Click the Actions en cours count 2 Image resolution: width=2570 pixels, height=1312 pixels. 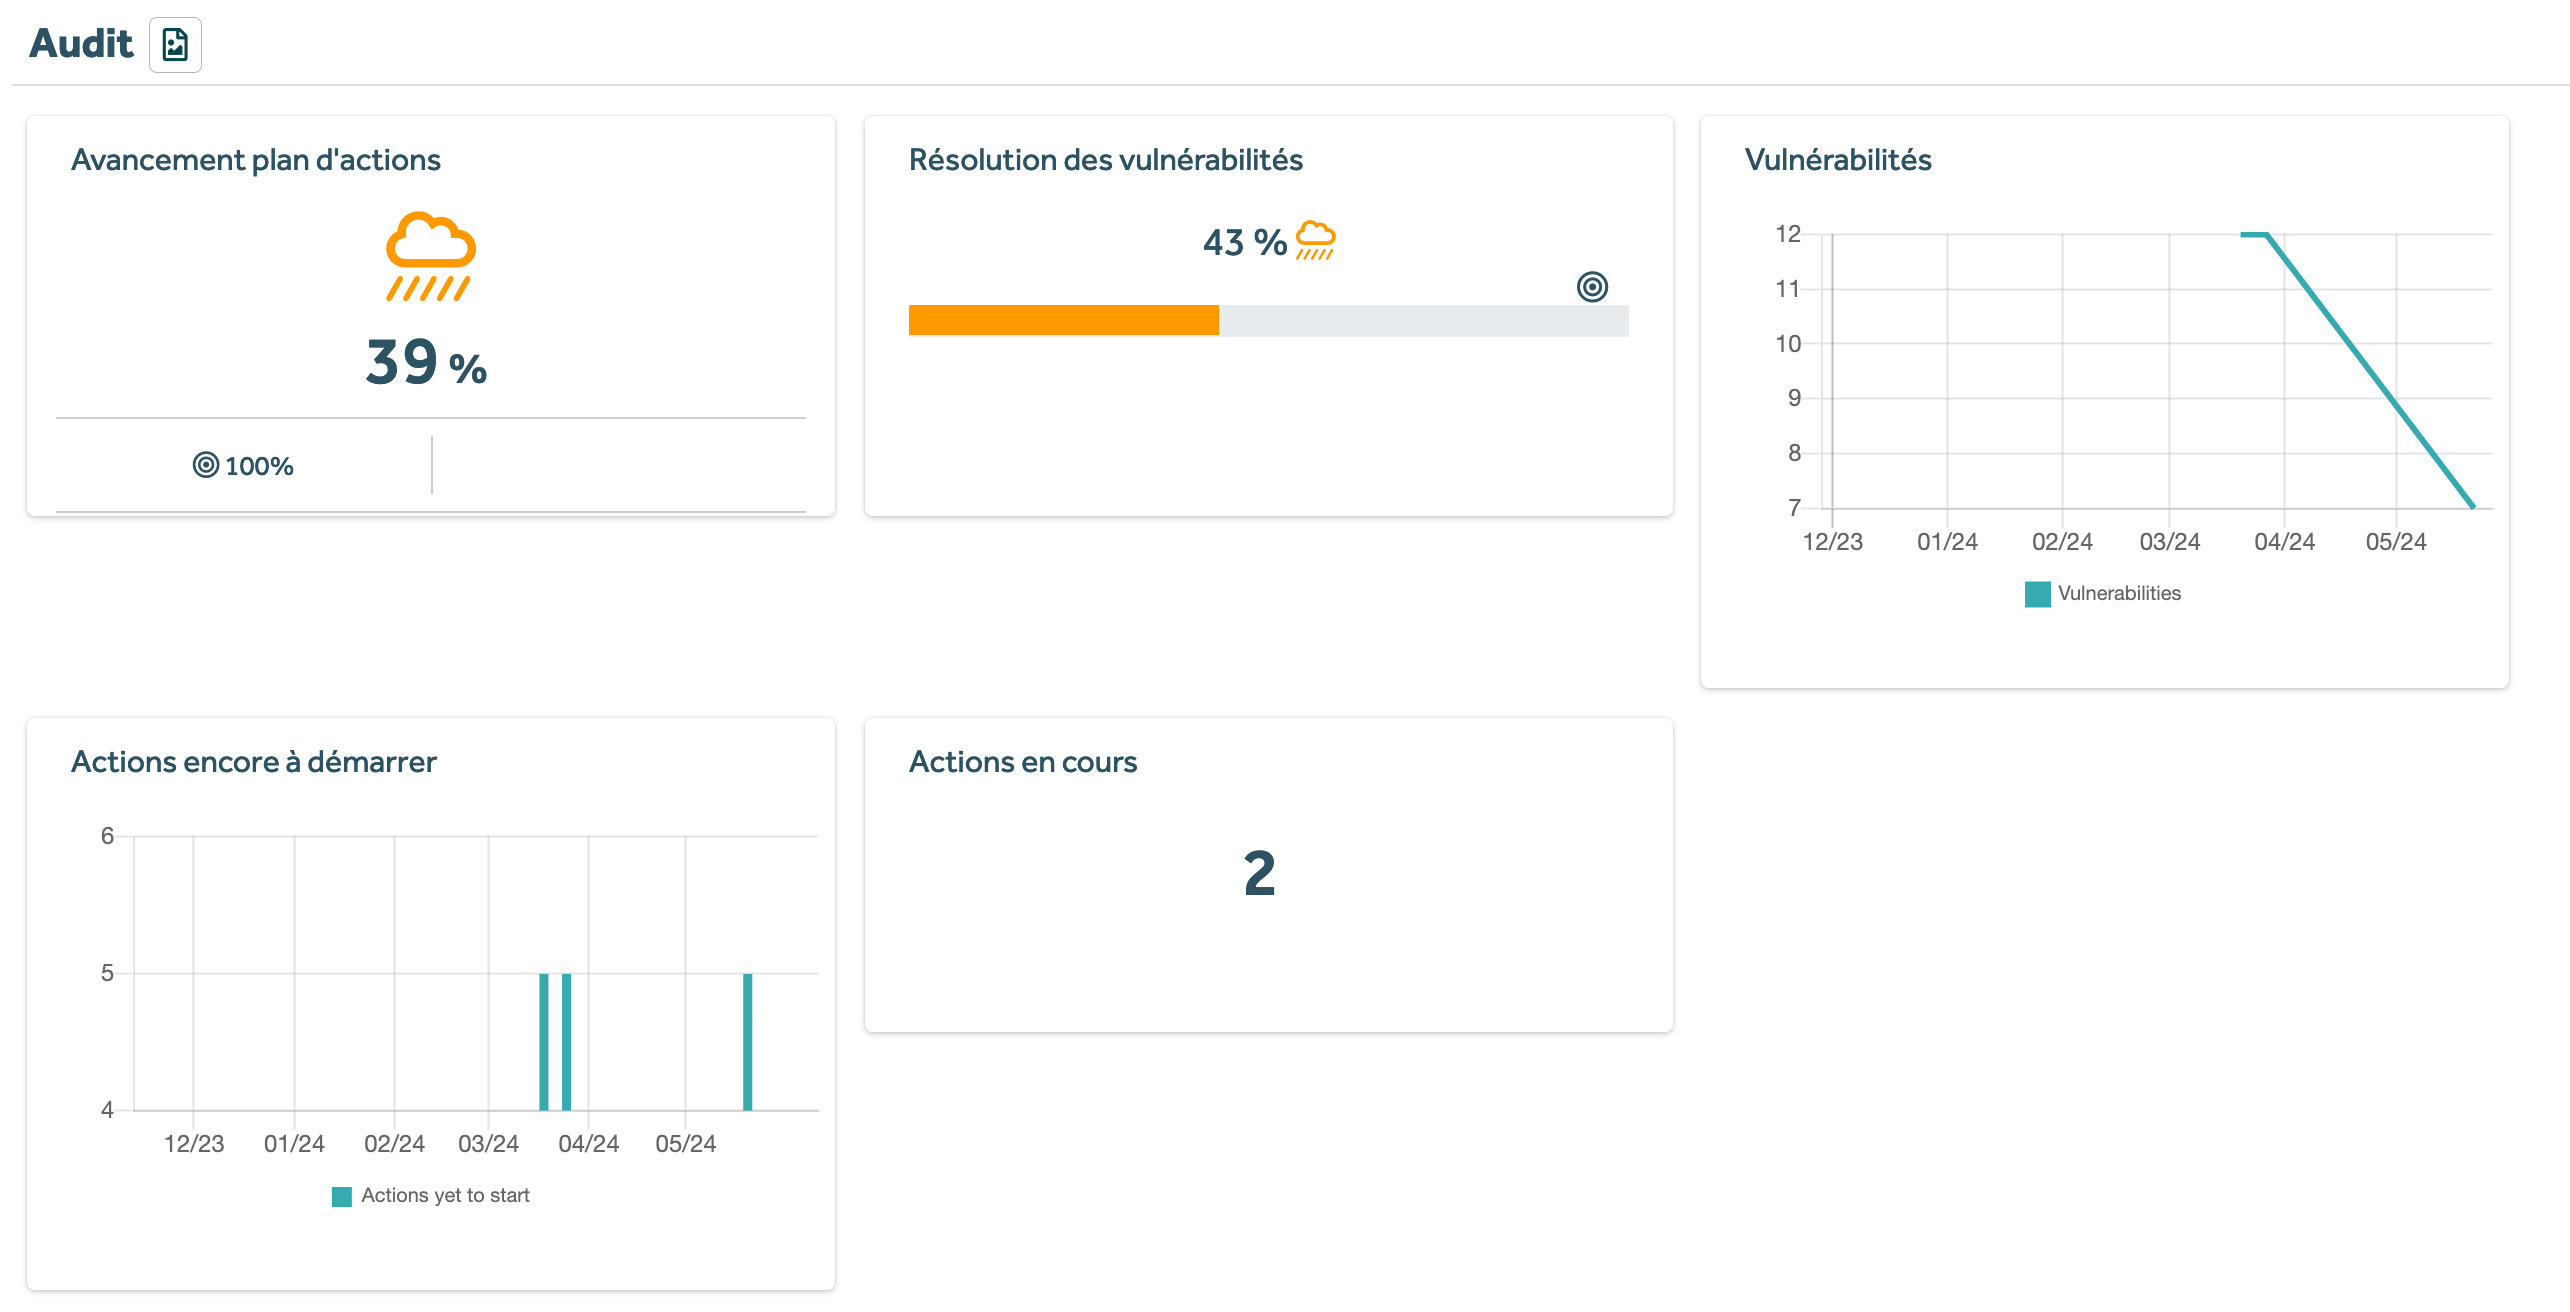click(1259, 873)
